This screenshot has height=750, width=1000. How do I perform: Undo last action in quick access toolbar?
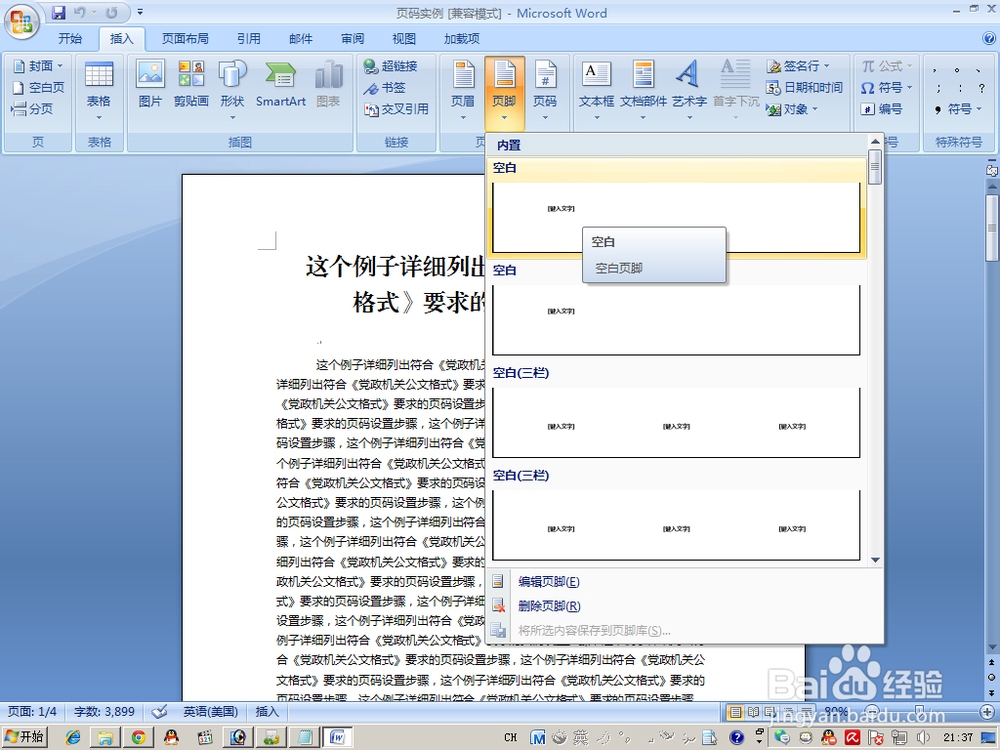(79, 13)
